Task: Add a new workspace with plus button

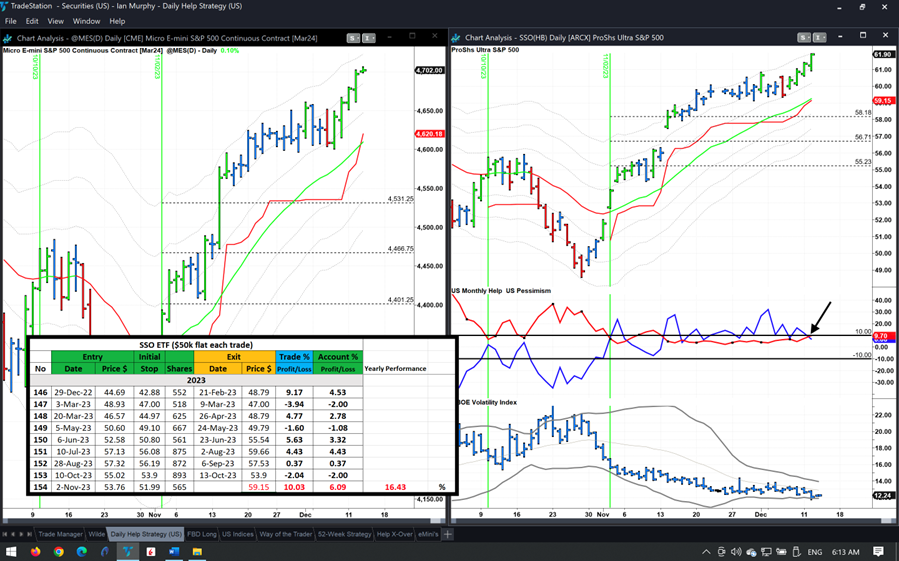Action: click(448, 535)
